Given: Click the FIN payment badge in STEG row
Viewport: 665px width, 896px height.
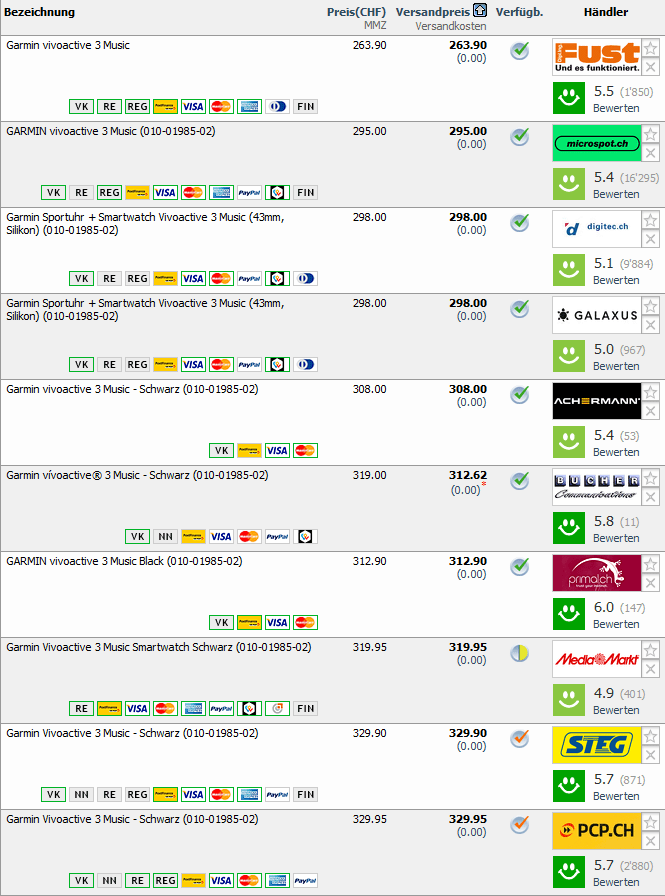Looking at the screenshot, I should tap(306, 795).
